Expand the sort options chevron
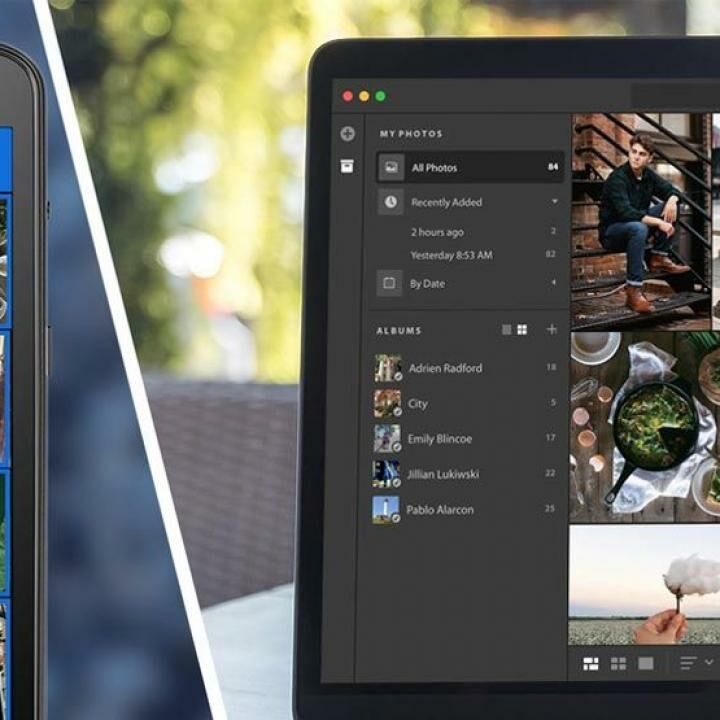The height and width of the screenshot is (720, 720). [x=709, y=662]
